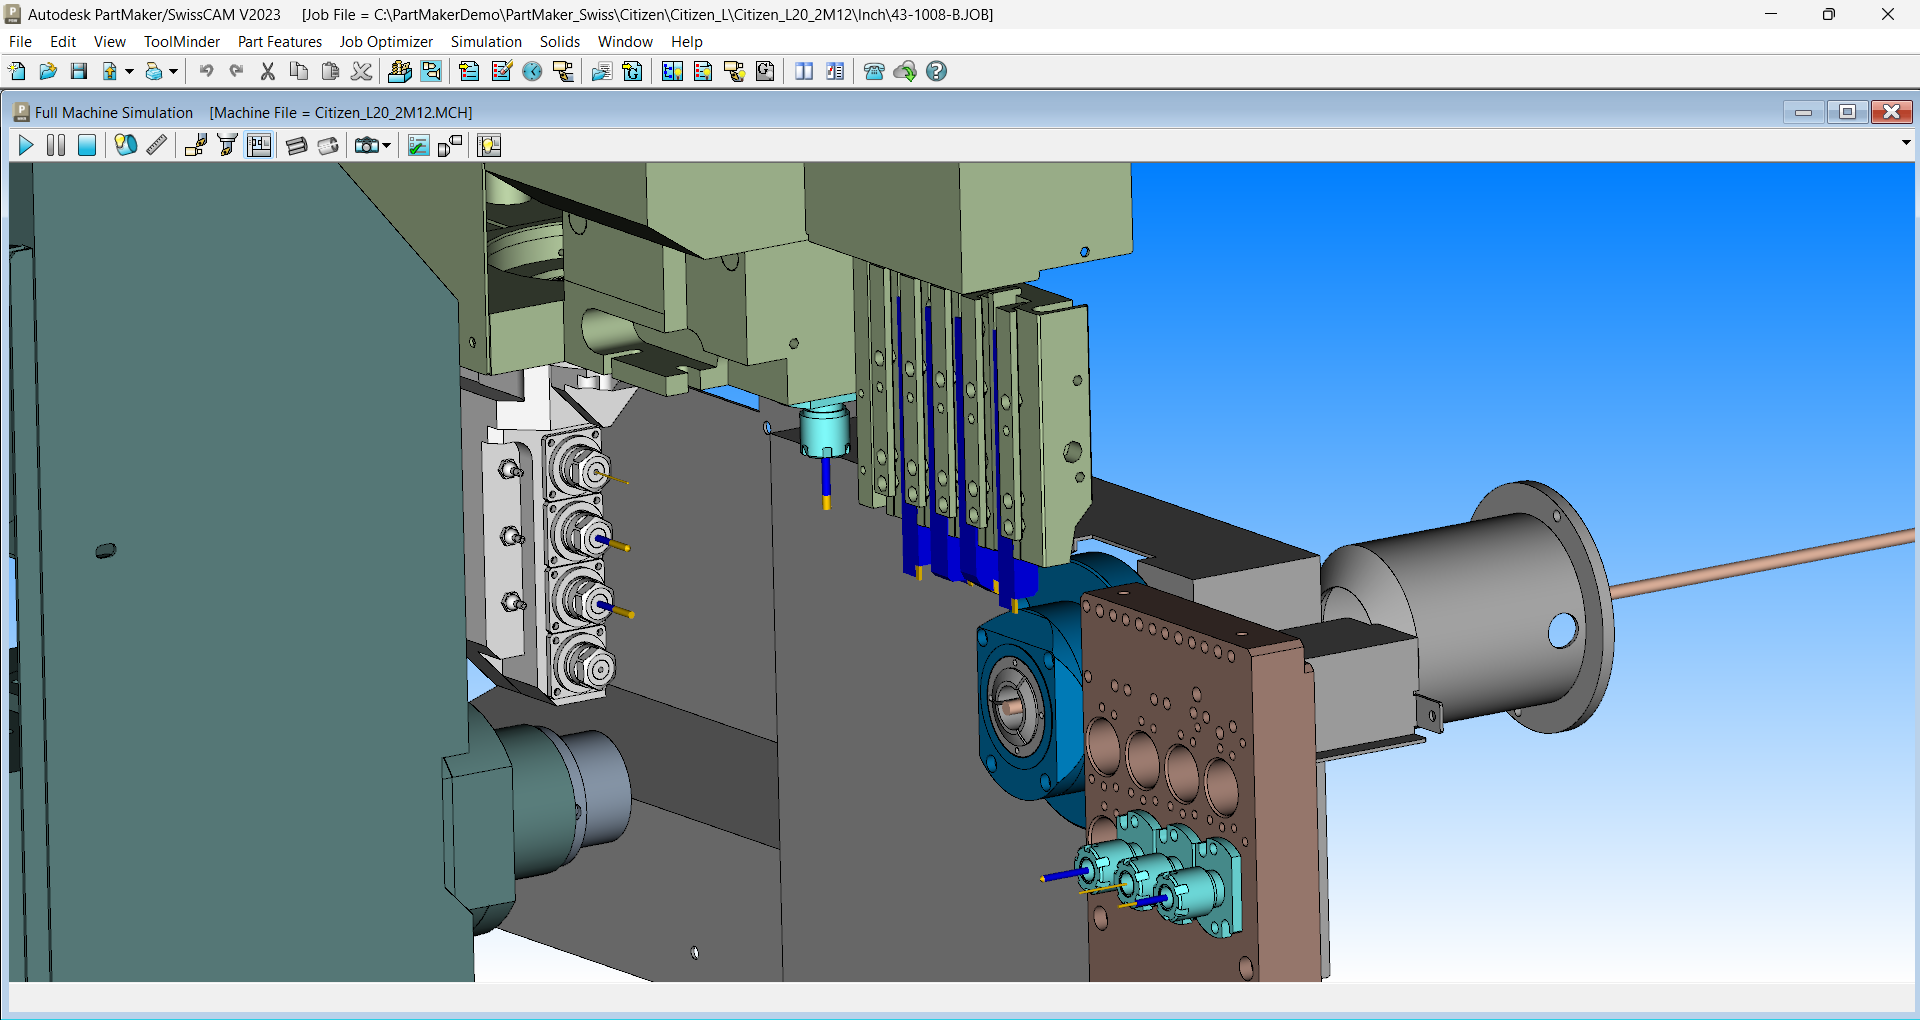Create a new job file
The height and width of the screenshot is (1020, 1920).
[x=17, y=71]
